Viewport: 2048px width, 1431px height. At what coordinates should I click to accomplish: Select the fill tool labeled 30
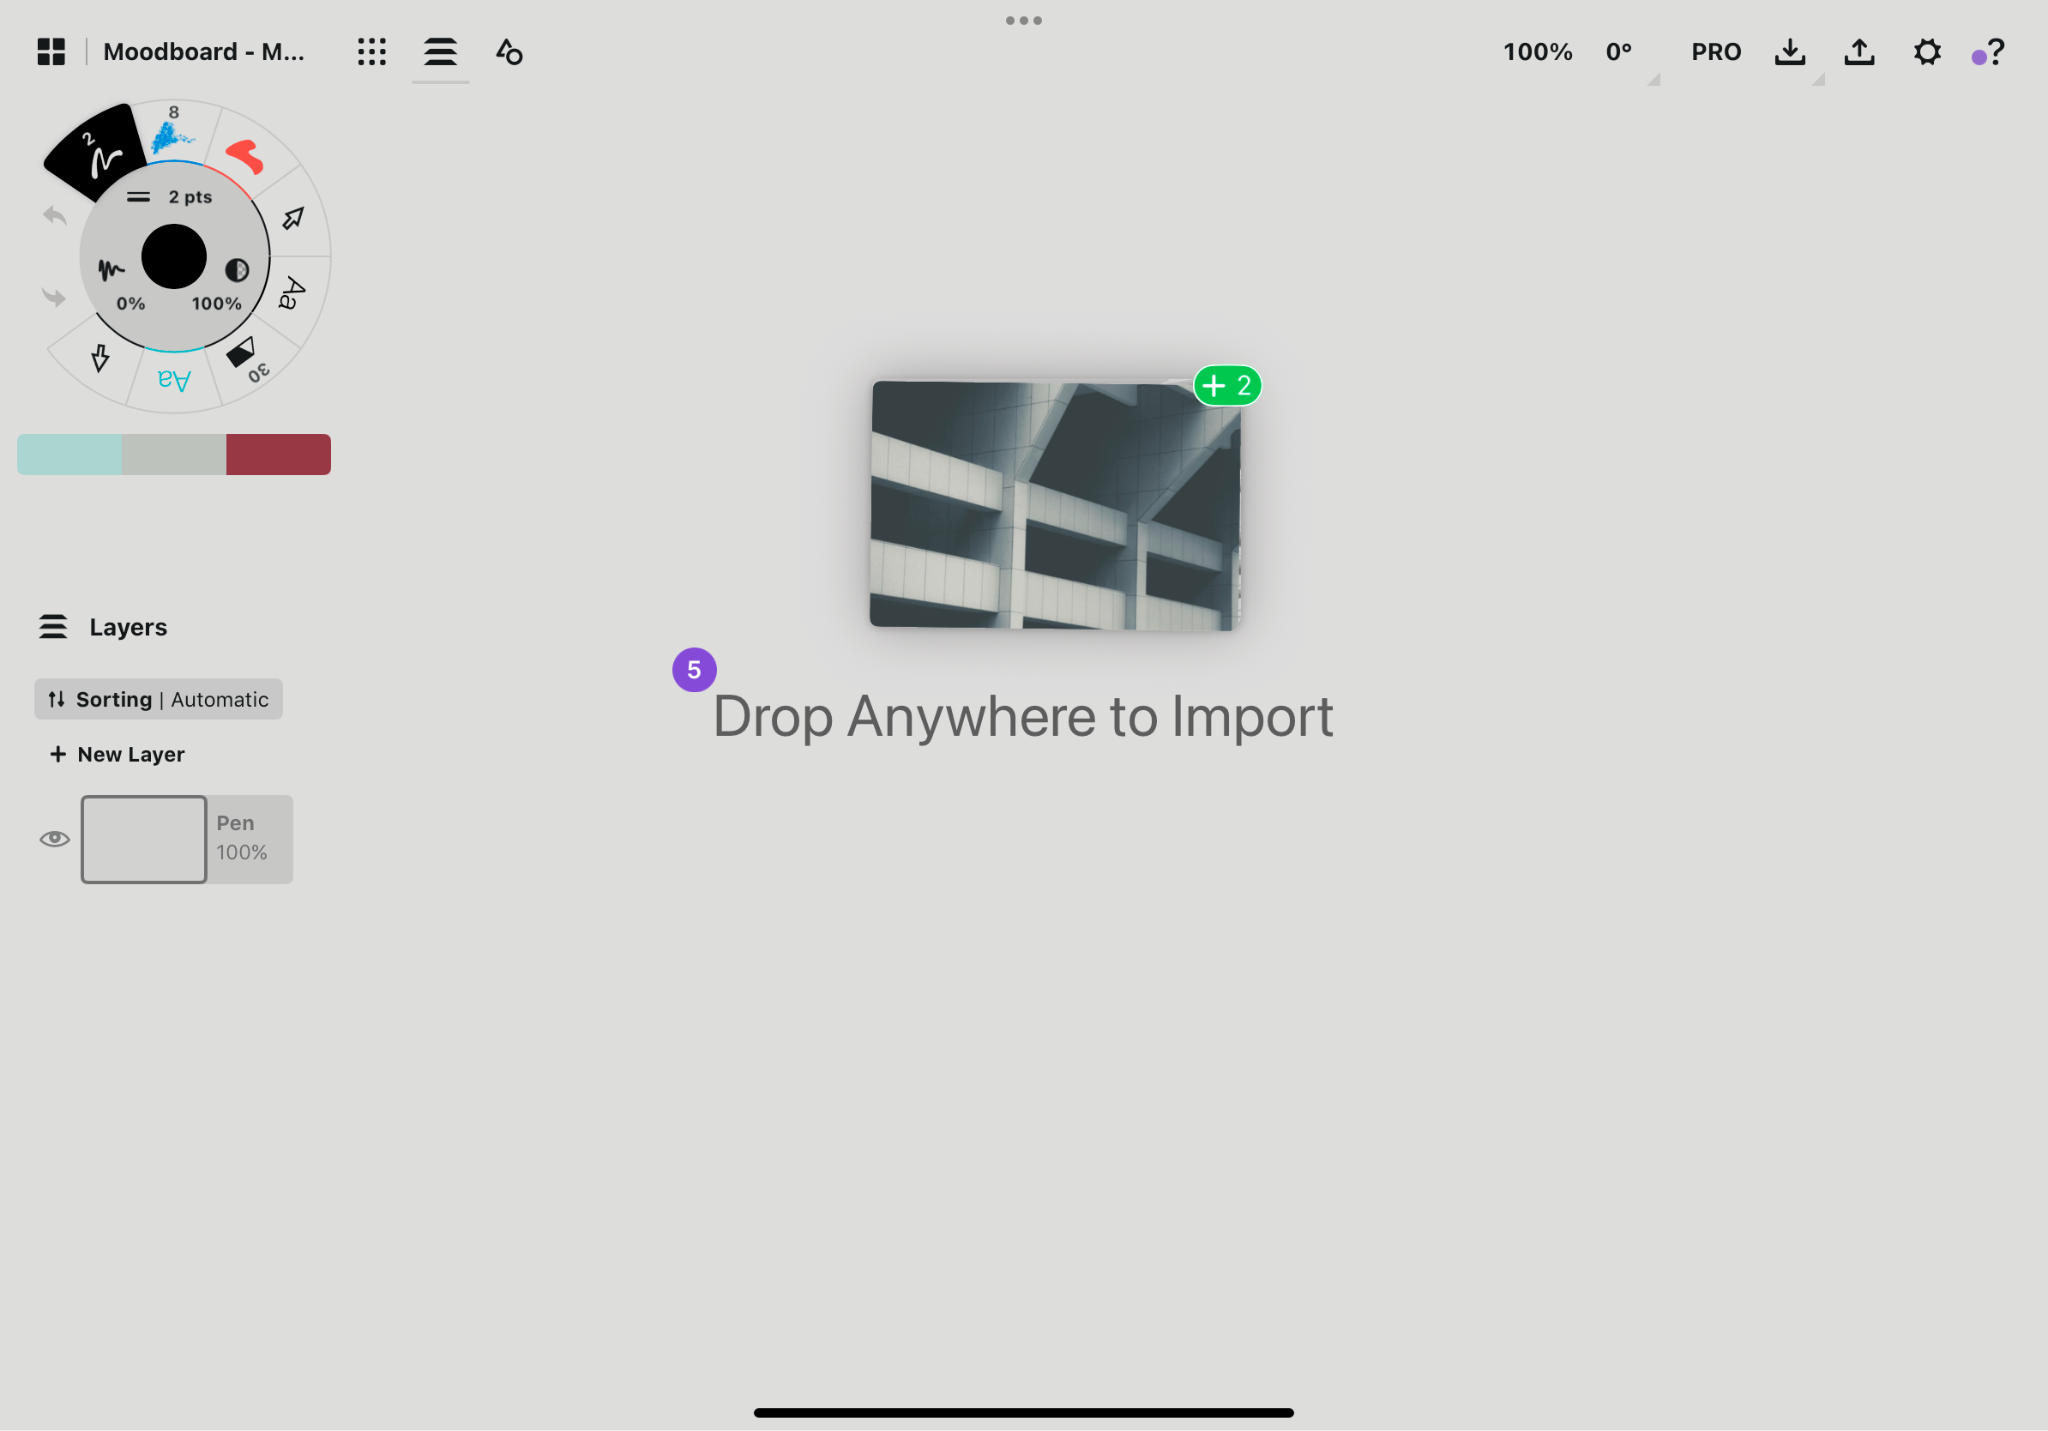click(x=247, y=358)
